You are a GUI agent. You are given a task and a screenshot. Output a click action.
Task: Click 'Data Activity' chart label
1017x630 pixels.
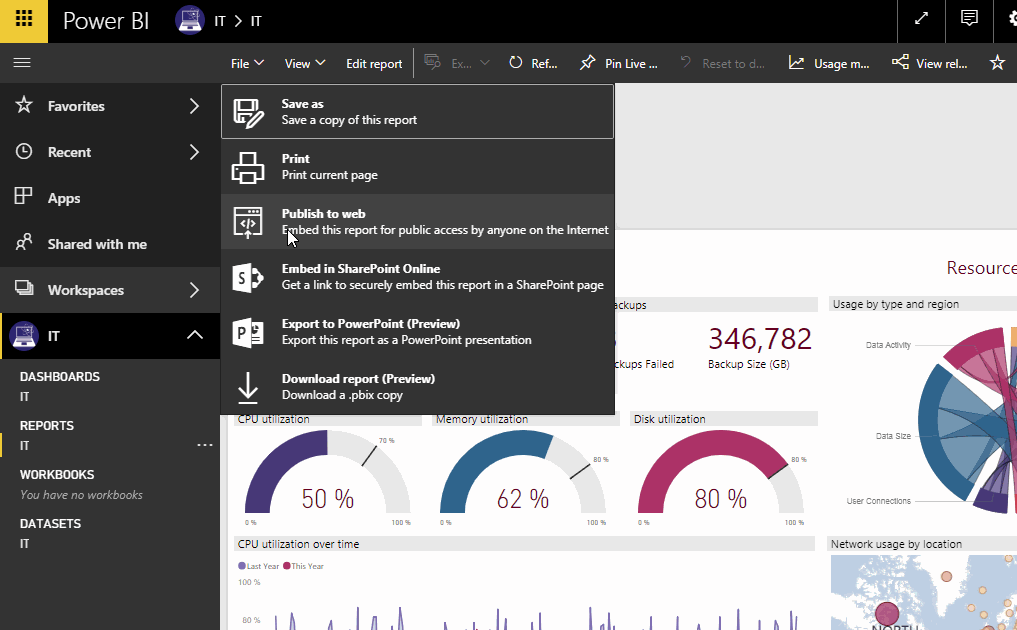pyautogui.click(x=888, y=345)
